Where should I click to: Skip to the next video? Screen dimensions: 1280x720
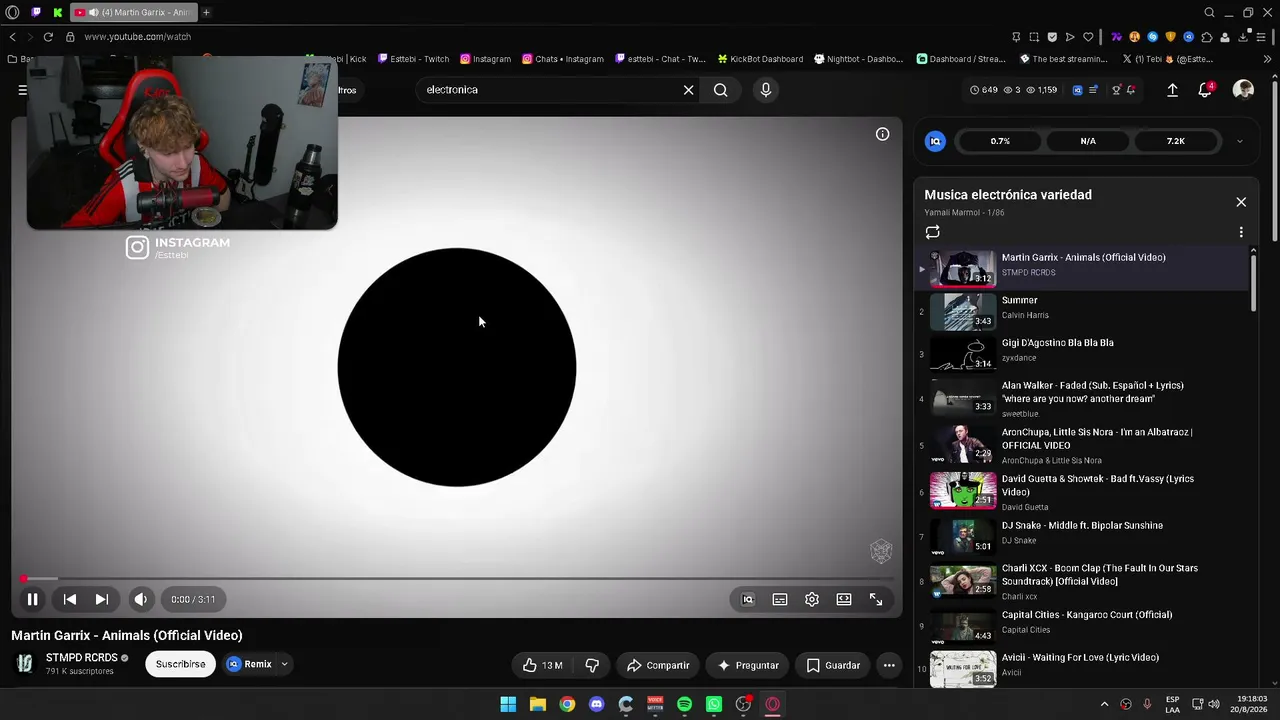pos(102,599)
